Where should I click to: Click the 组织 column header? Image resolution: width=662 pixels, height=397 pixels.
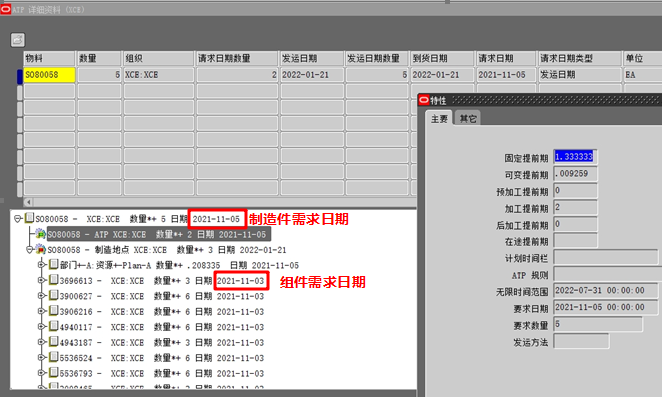(159, 58)
